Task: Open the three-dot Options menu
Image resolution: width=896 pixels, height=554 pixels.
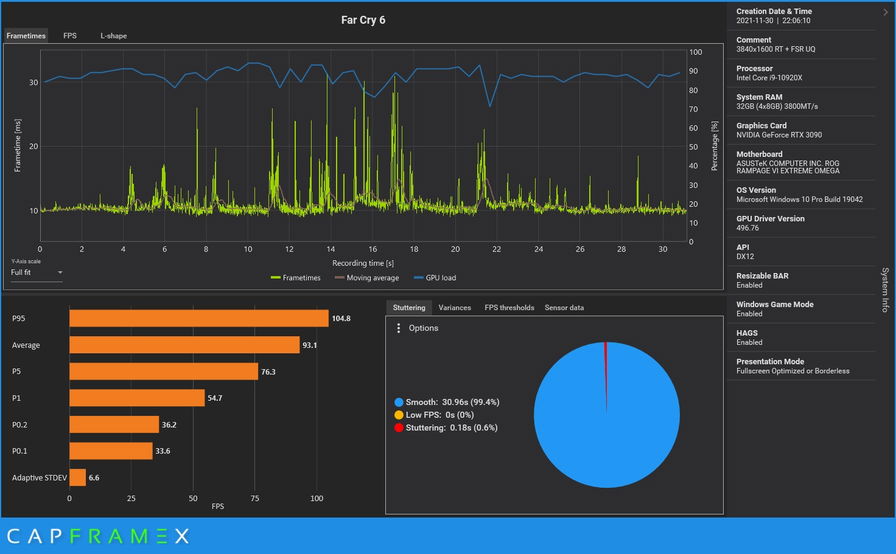Action: (x=400, y=328)
